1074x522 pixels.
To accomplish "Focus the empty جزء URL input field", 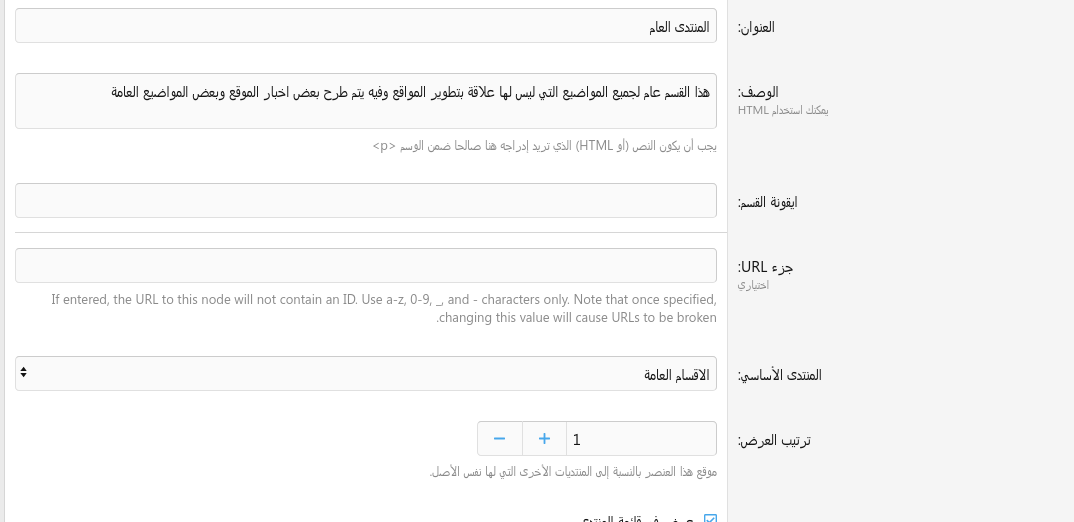I will coord(366,266).
